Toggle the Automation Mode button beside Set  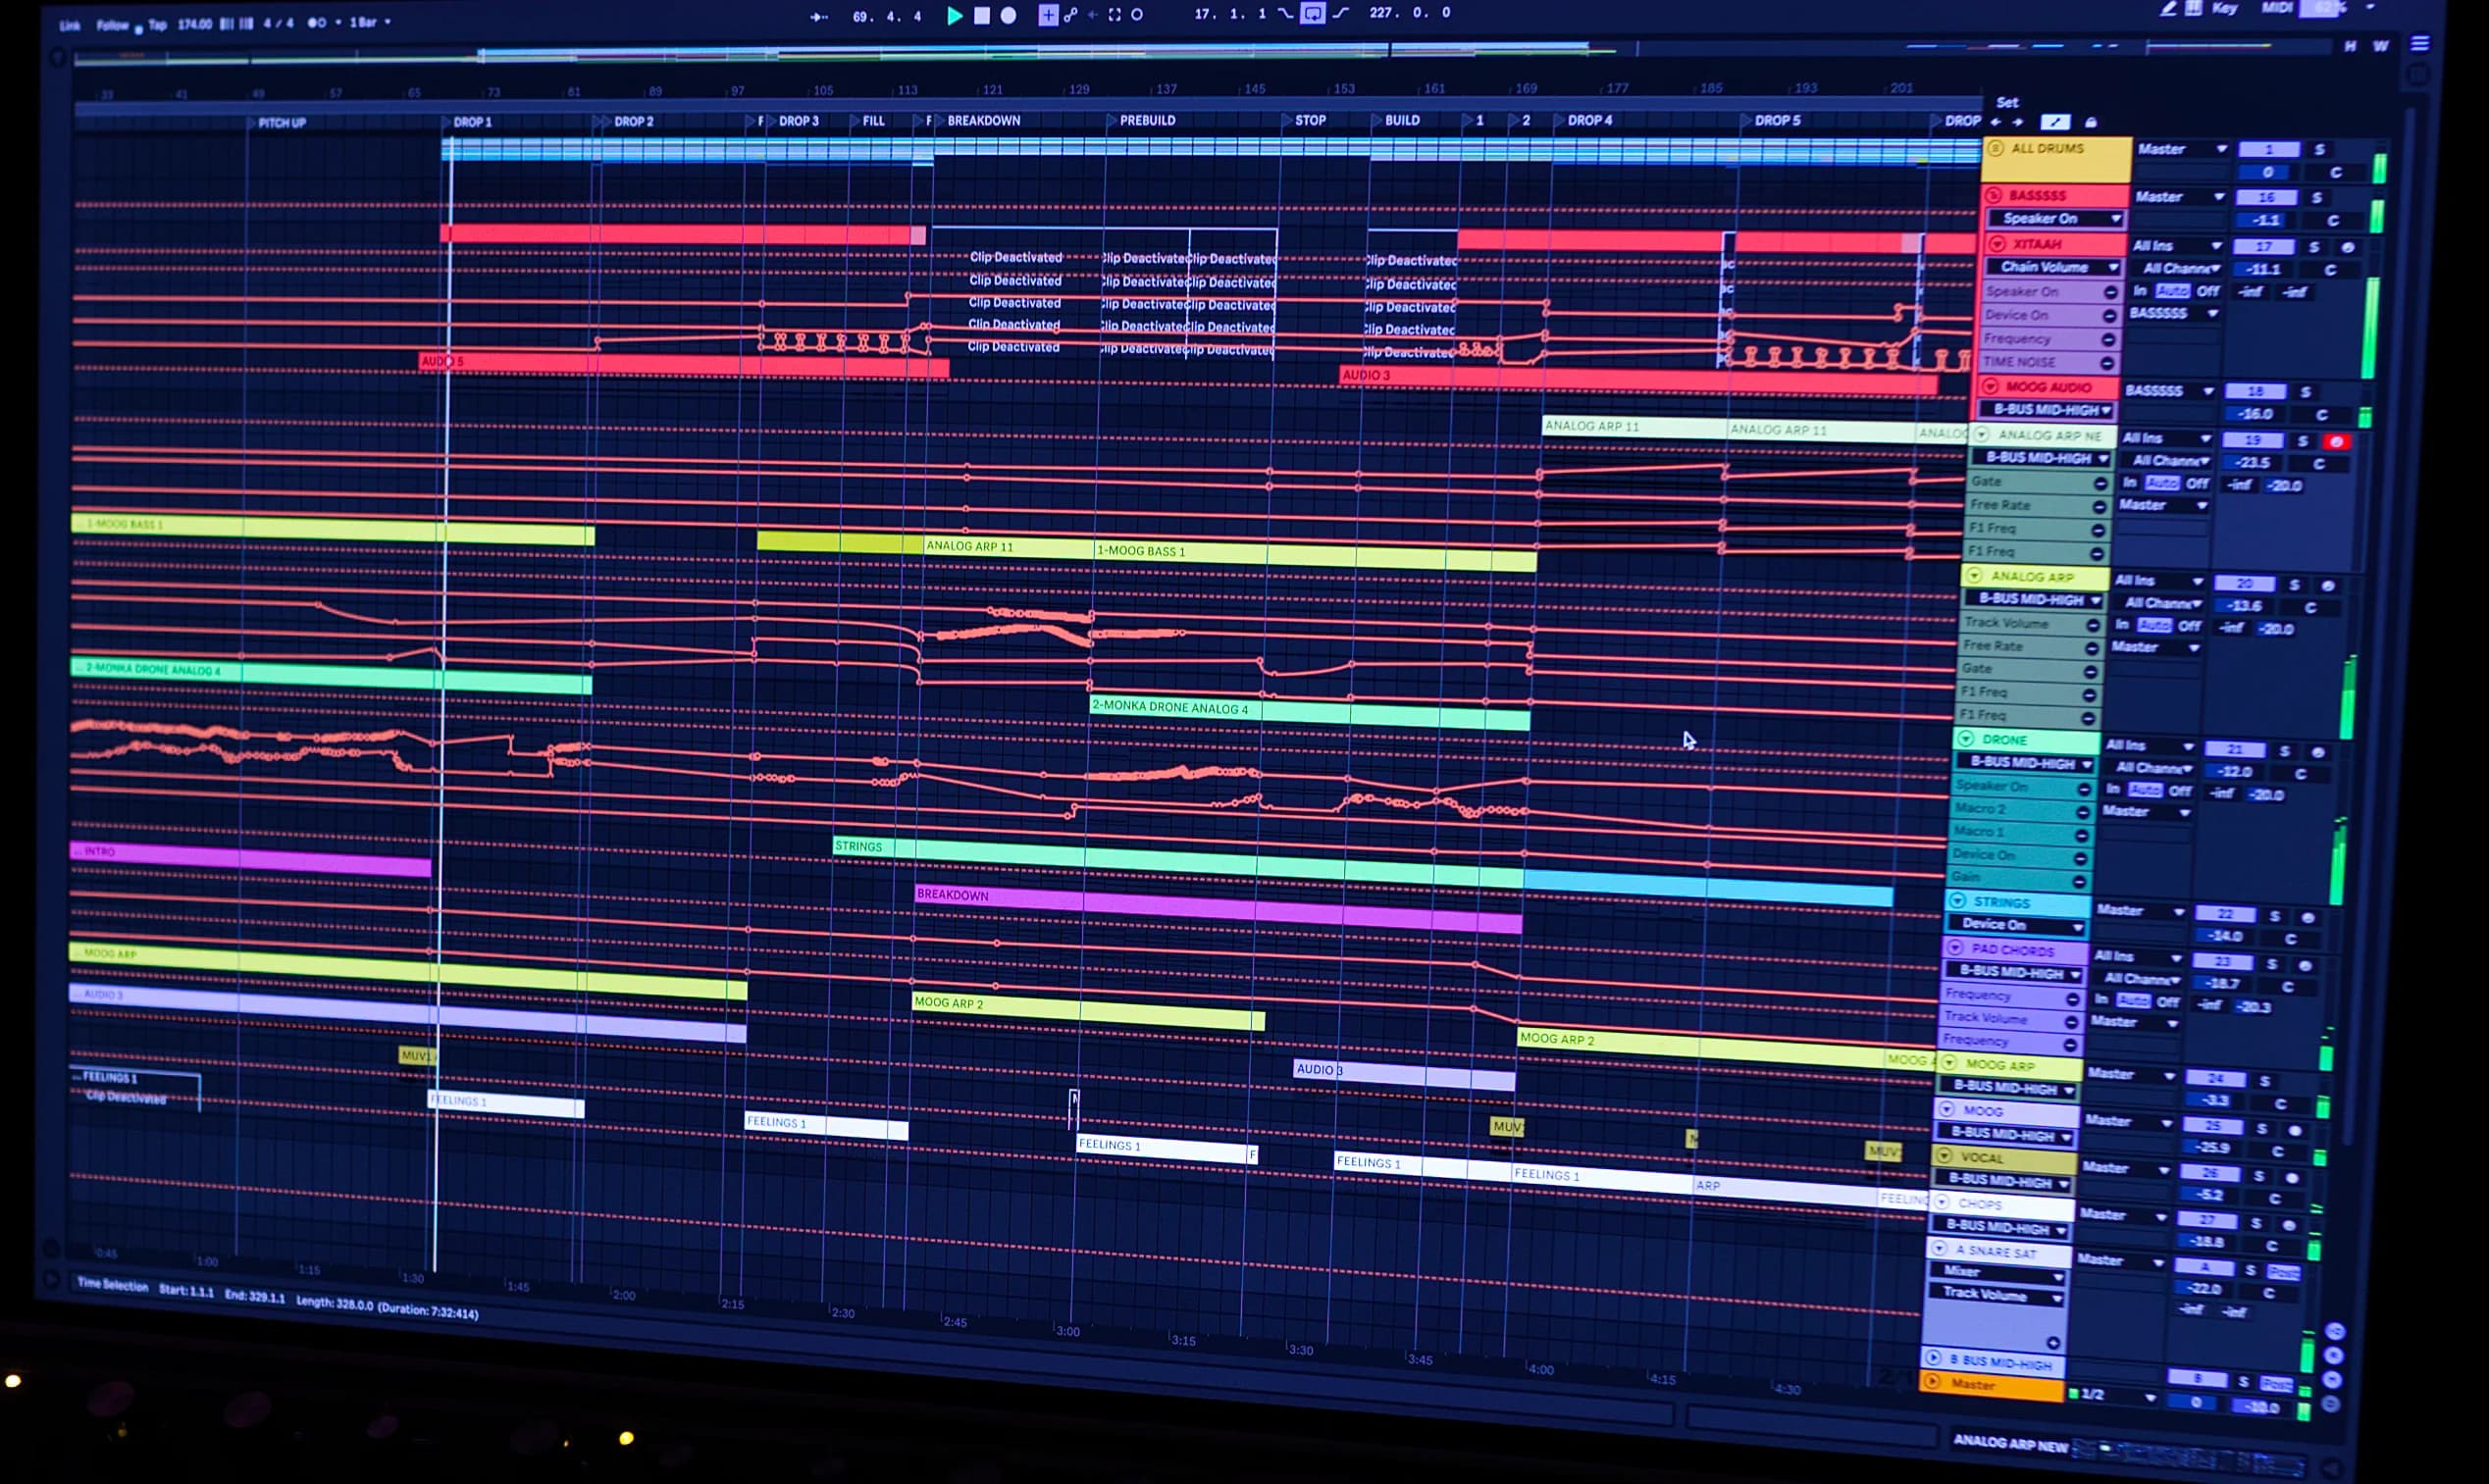coord(2055,122)
